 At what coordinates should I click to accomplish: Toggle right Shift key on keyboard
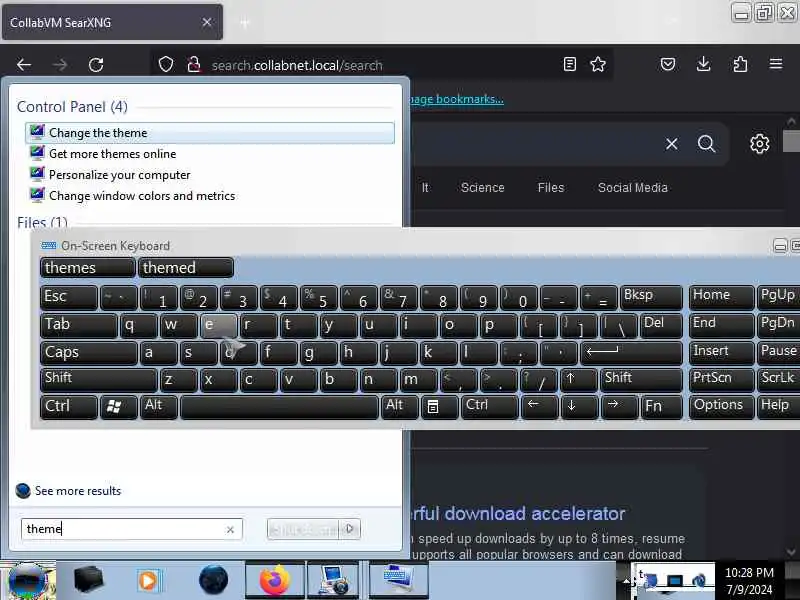[x=641, y=380]
